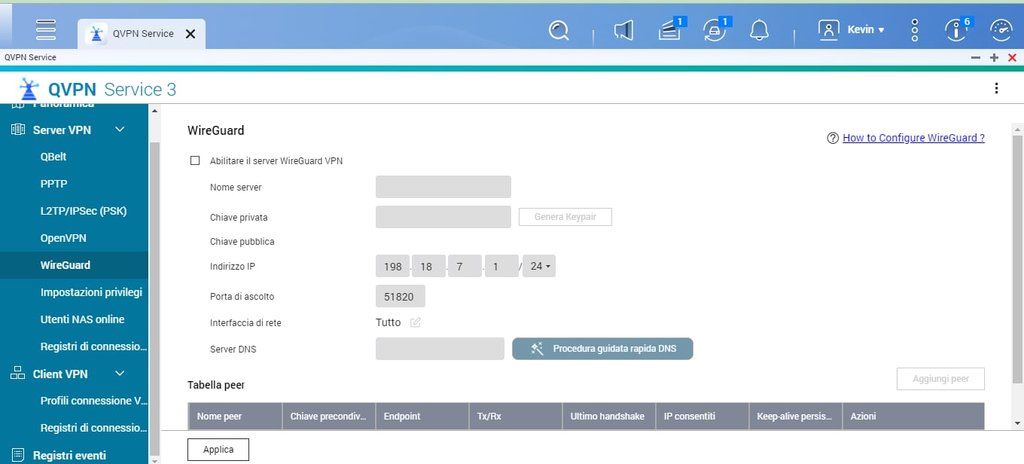Viewport: 1024px width, 464px height.
Task: Select WireGuard in the sidebar
Action: (x=65, y=265)
